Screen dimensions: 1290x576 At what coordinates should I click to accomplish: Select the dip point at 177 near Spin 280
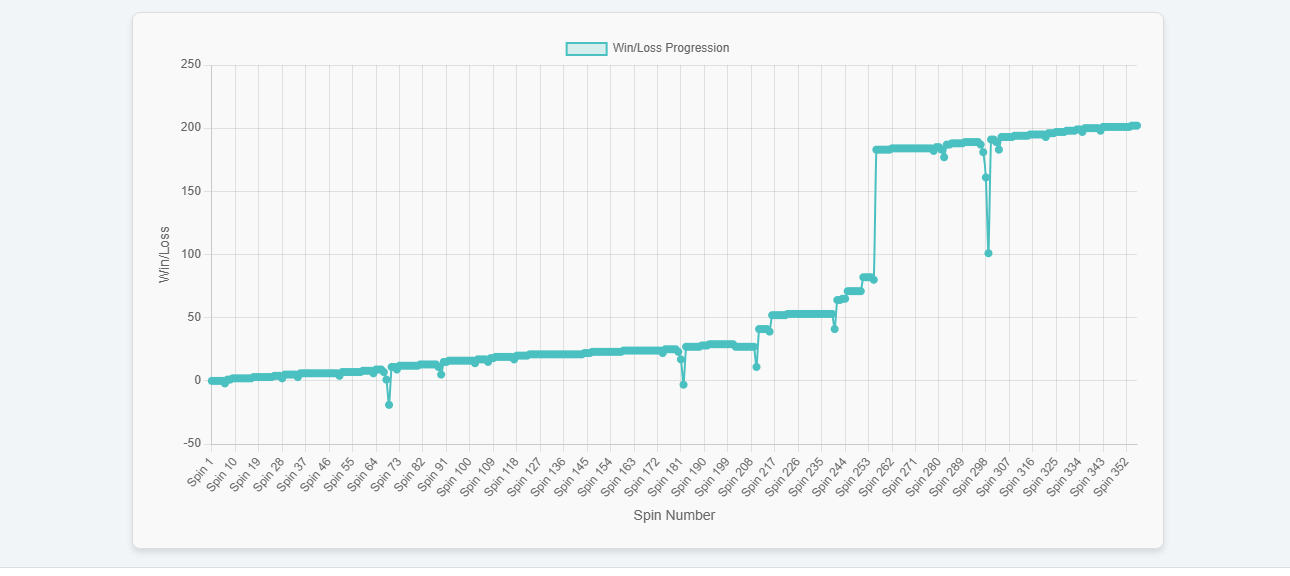(943, 157)
